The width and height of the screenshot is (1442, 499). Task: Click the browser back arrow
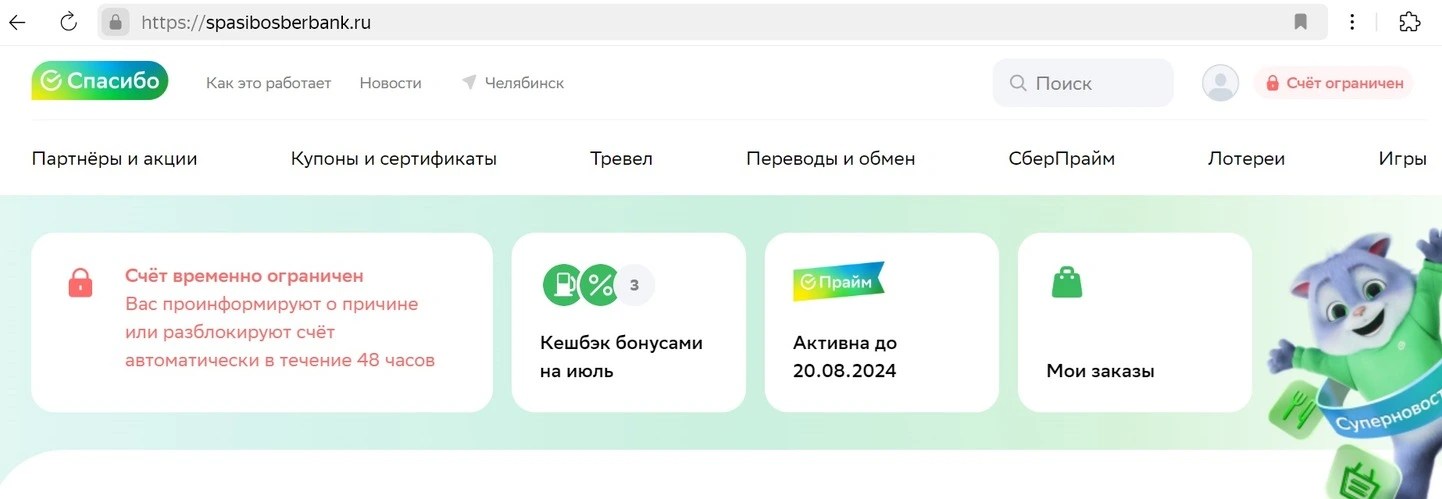(17, 22)
